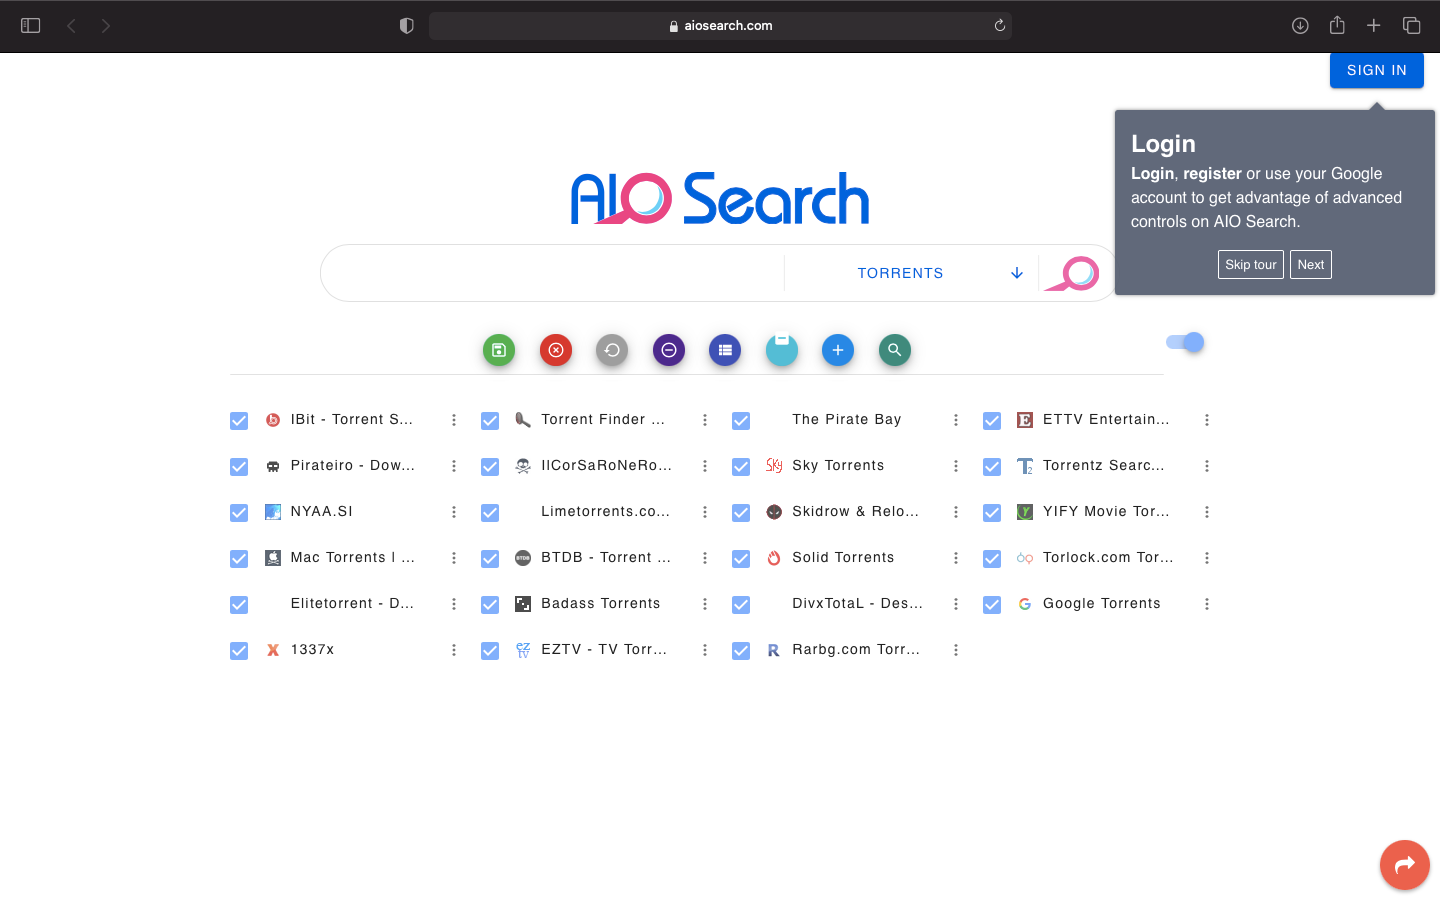Select IlCorSaRoNeRo... engine label
Screen dimensions: 1440x900
pyautogui.click(x=607, y=466)
